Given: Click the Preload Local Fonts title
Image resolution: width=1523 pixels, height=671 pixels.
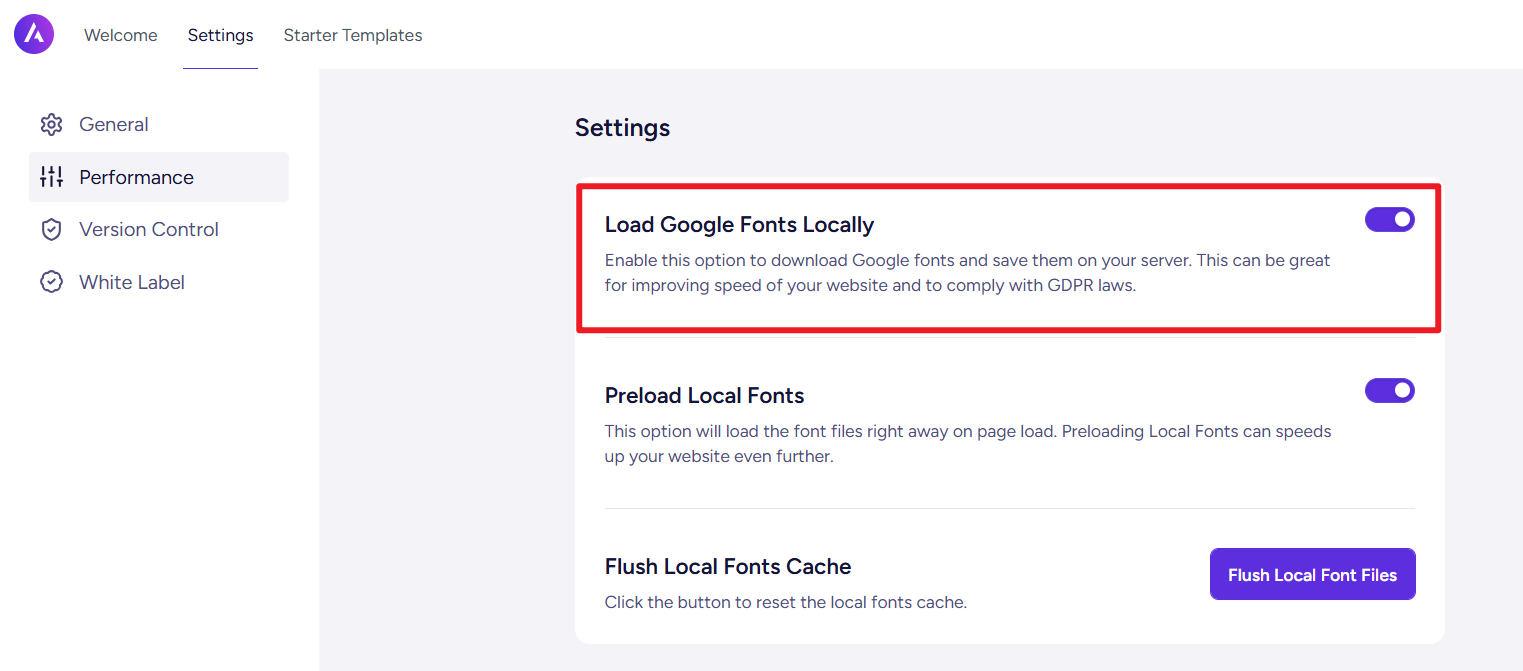Looking at the screenshot, I should (x=705, y=396).
